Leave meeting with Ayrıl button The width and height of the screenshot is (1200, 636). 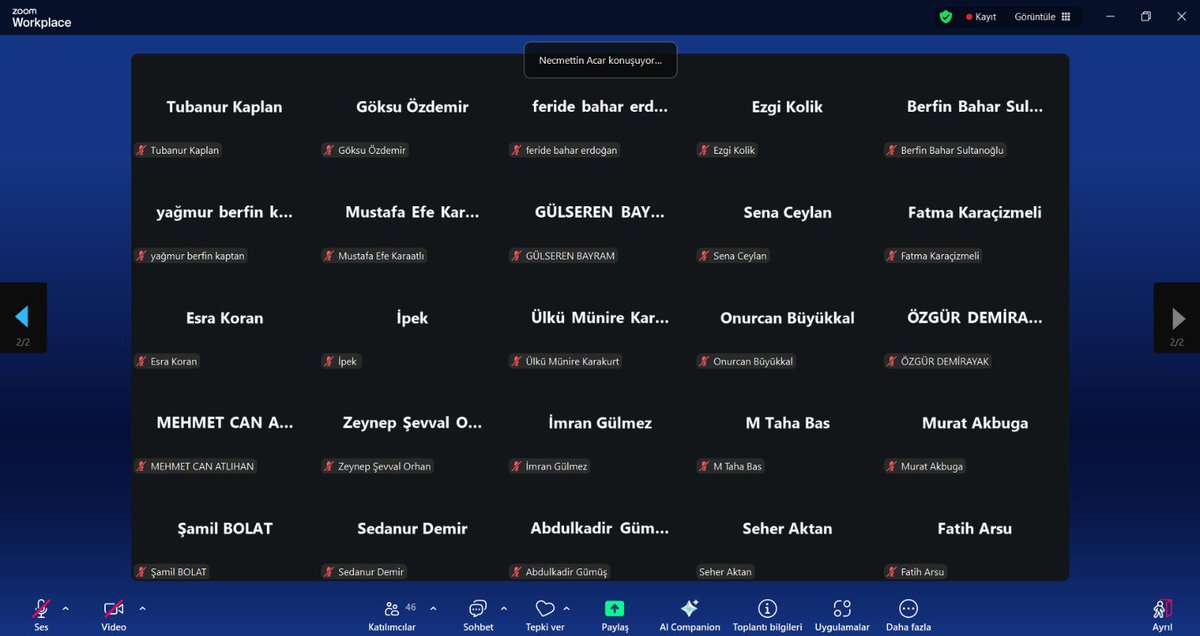coord(1162,615)
